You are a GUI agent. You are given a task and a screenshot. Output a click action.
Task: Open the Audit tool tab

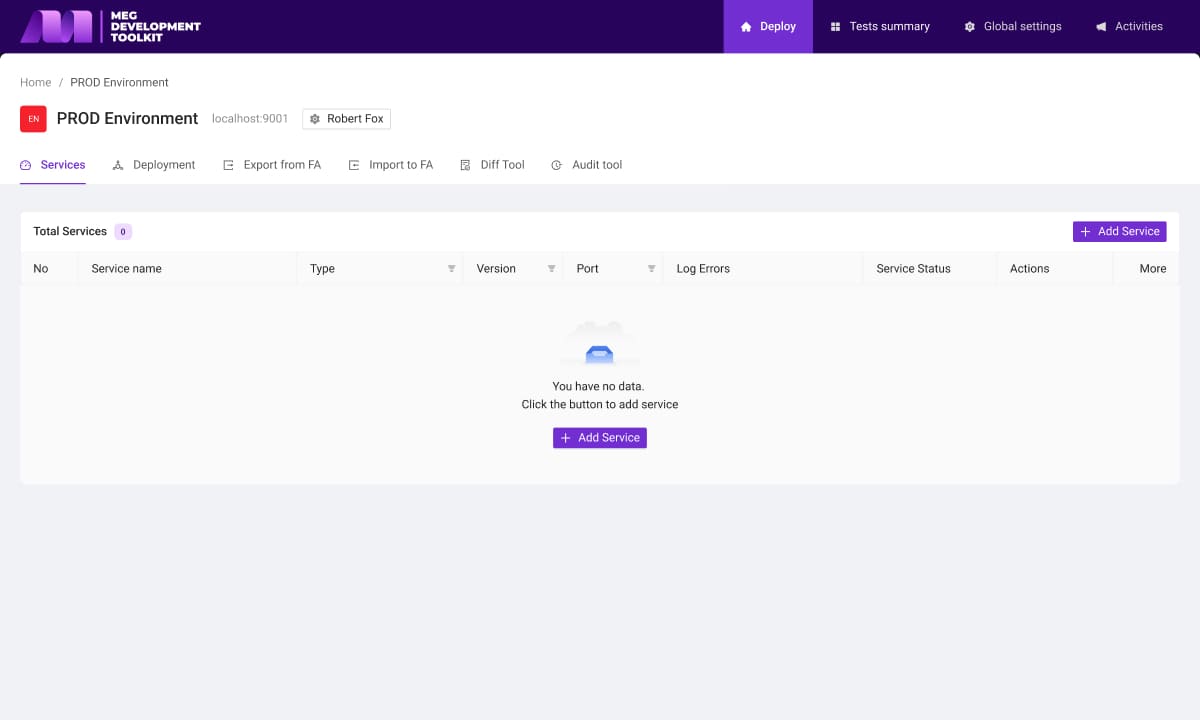coord(586,165)
